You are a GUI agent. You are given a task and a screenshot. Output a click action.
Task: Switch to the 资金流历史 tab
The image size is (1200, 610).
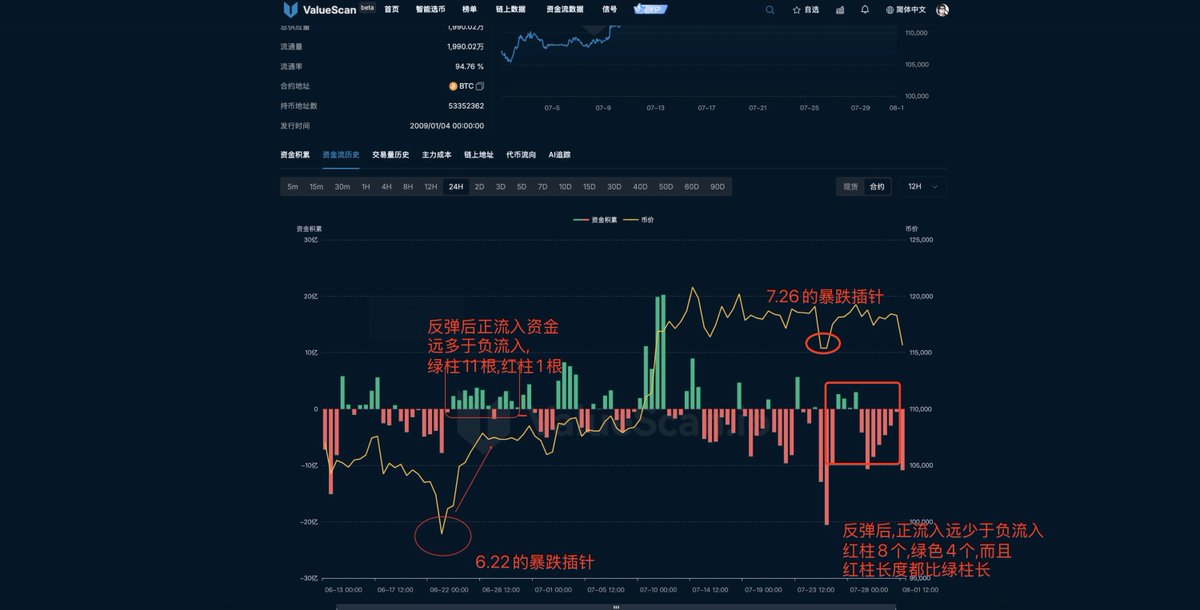pos(341,155)
